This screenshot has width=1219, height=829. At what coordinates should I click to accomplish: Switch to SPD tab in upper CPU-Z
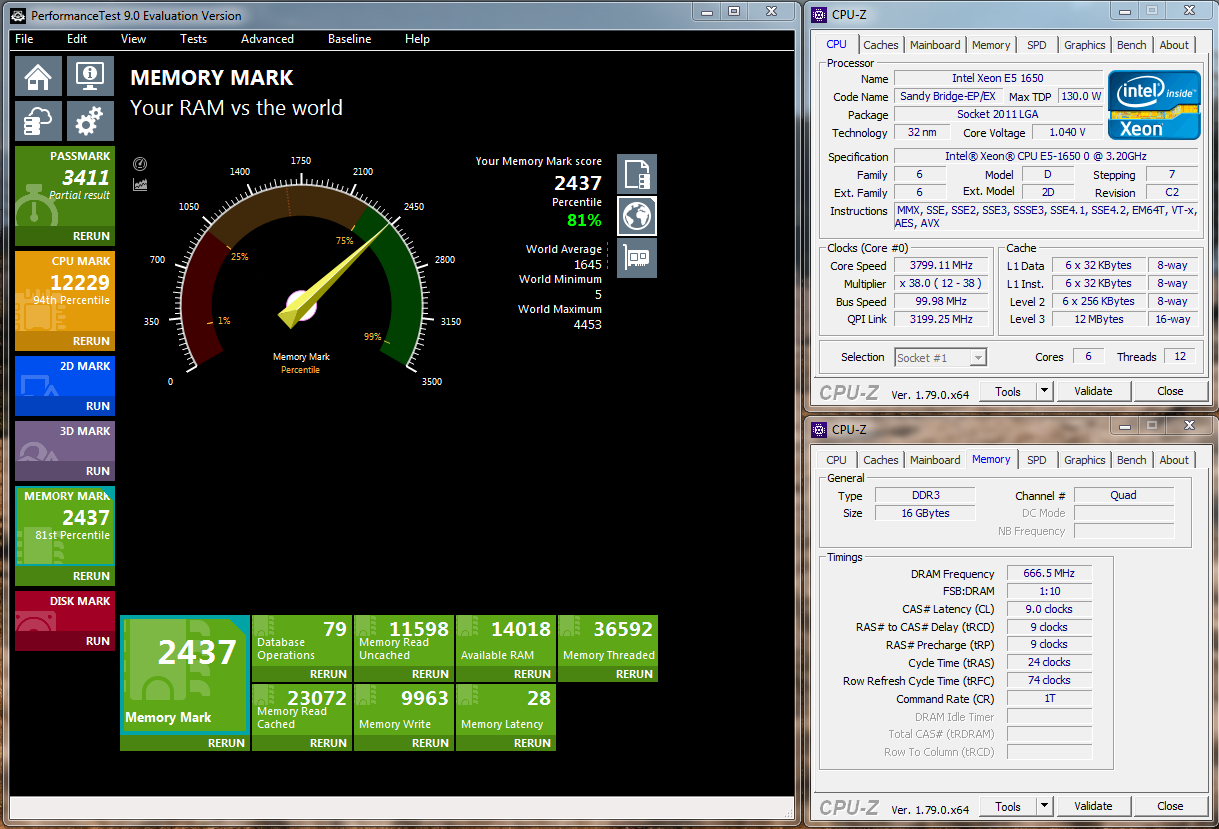click(1037, 45)
